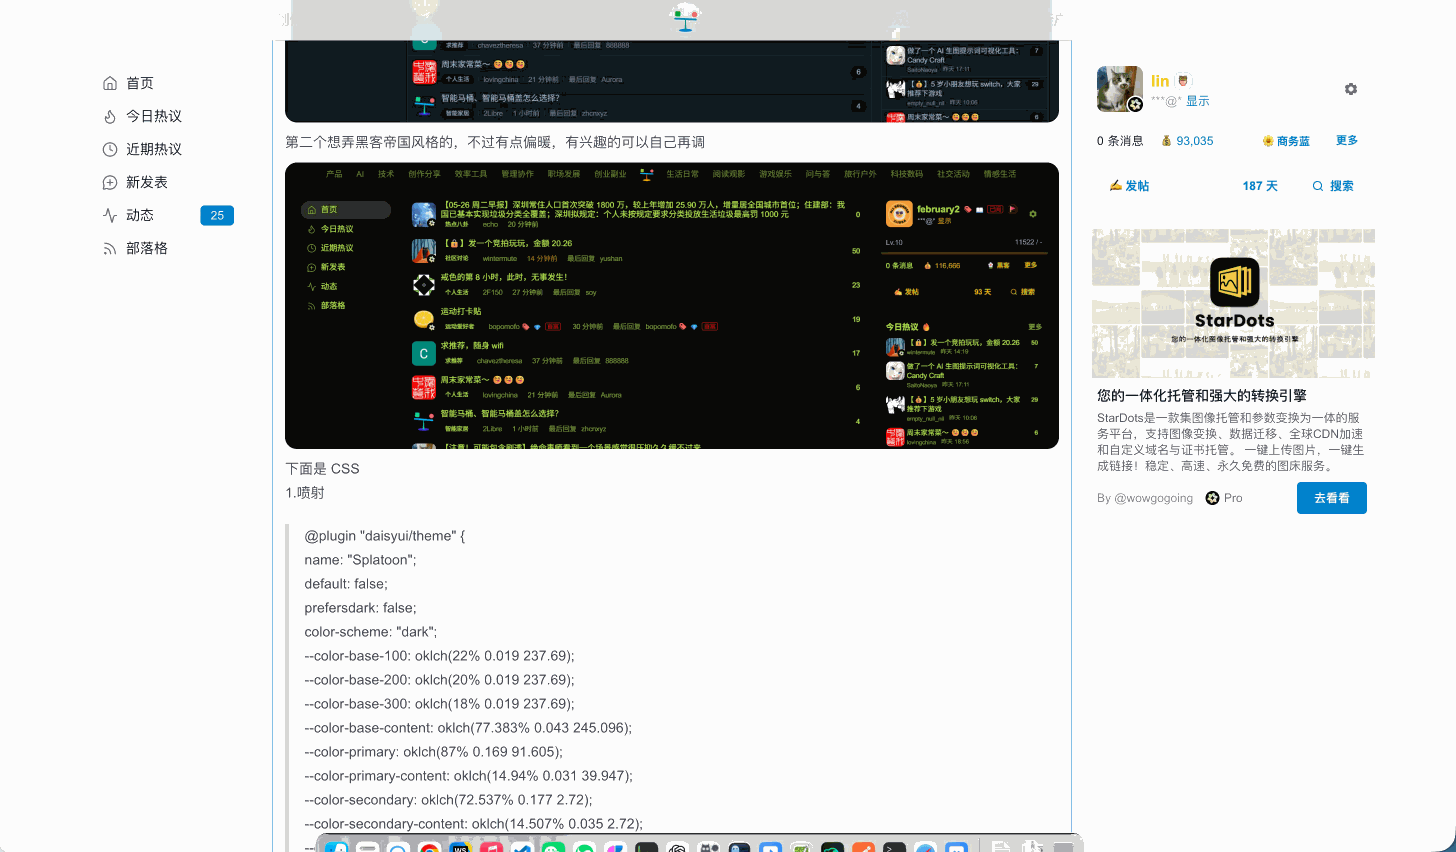This screenshot has height=852, width=1456.
Task: Click the cat avatar in profile panel
Action: point(1120,89)
